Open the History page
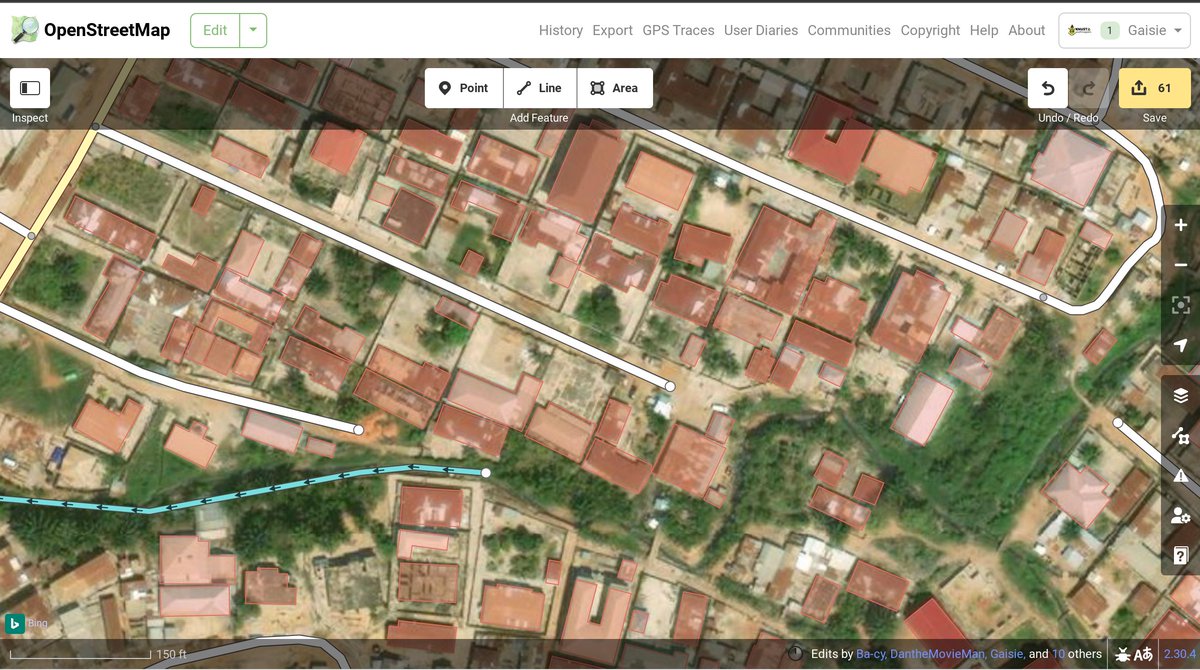 (x=560, y=30)
